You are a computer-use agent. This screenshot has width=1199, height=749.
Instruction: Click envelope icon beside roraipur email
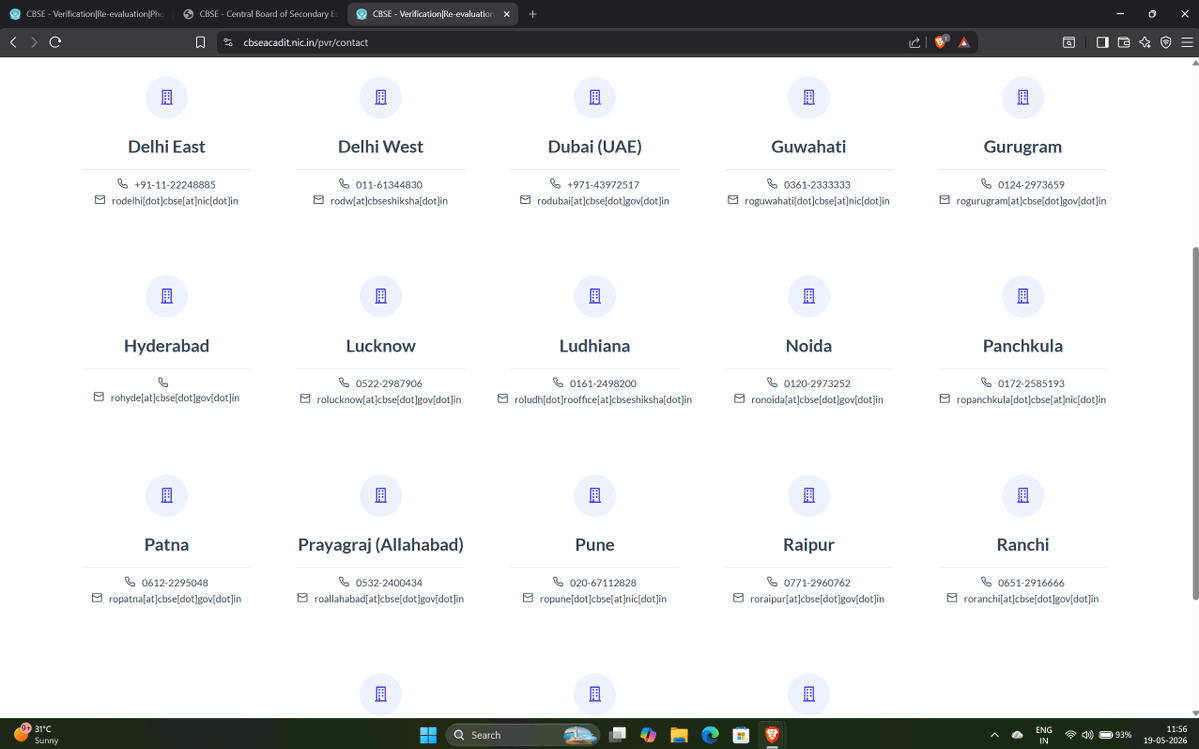tap(738, 598)
